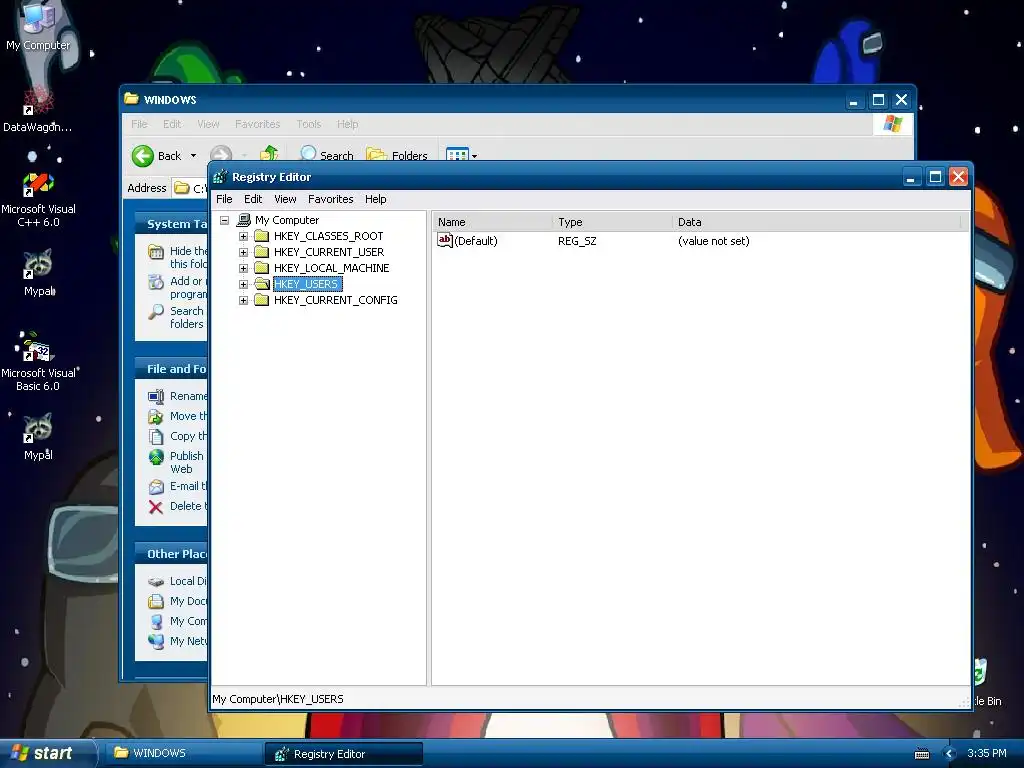The width and height of the screenshot is (1024, 768).
Task: Select the HKEY_LOCAL_MACHINE tree label
Action: click(x=331, y=268)
